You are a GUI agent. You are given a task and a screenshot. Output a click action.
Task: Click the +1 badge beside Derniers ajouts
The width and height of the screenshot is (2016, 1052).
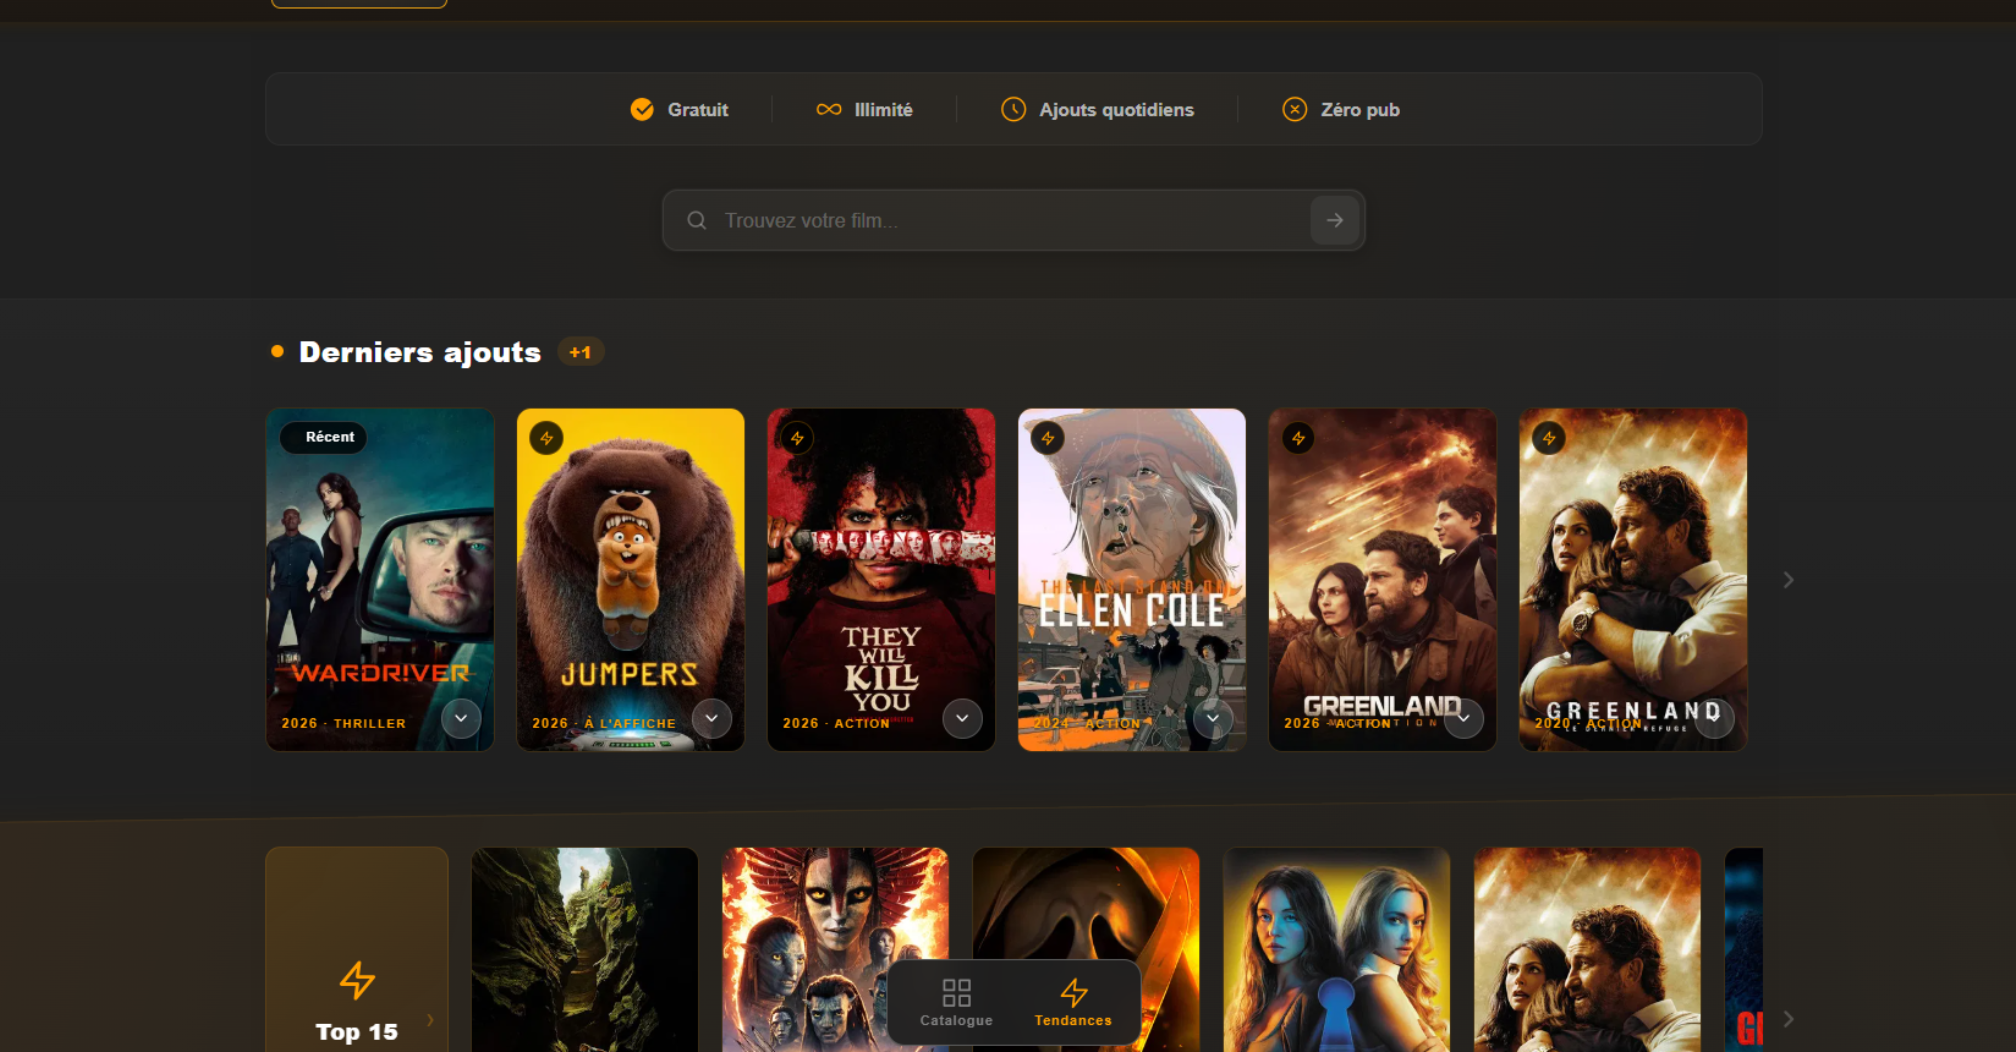pyautogui.click(x=580, y=352)
